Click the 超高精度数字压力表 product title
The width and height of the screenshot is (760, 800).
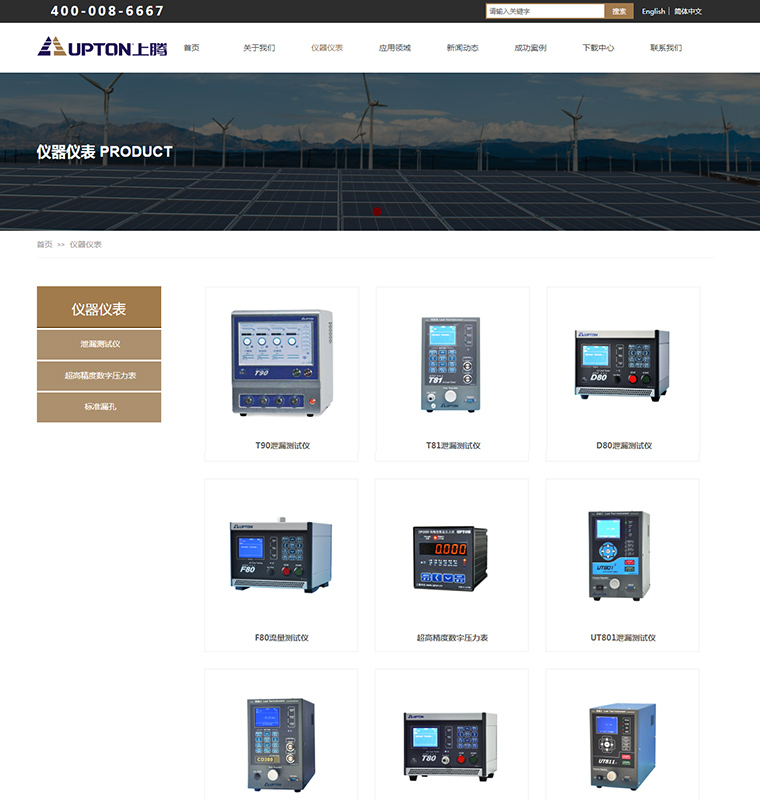coord(452,638)
